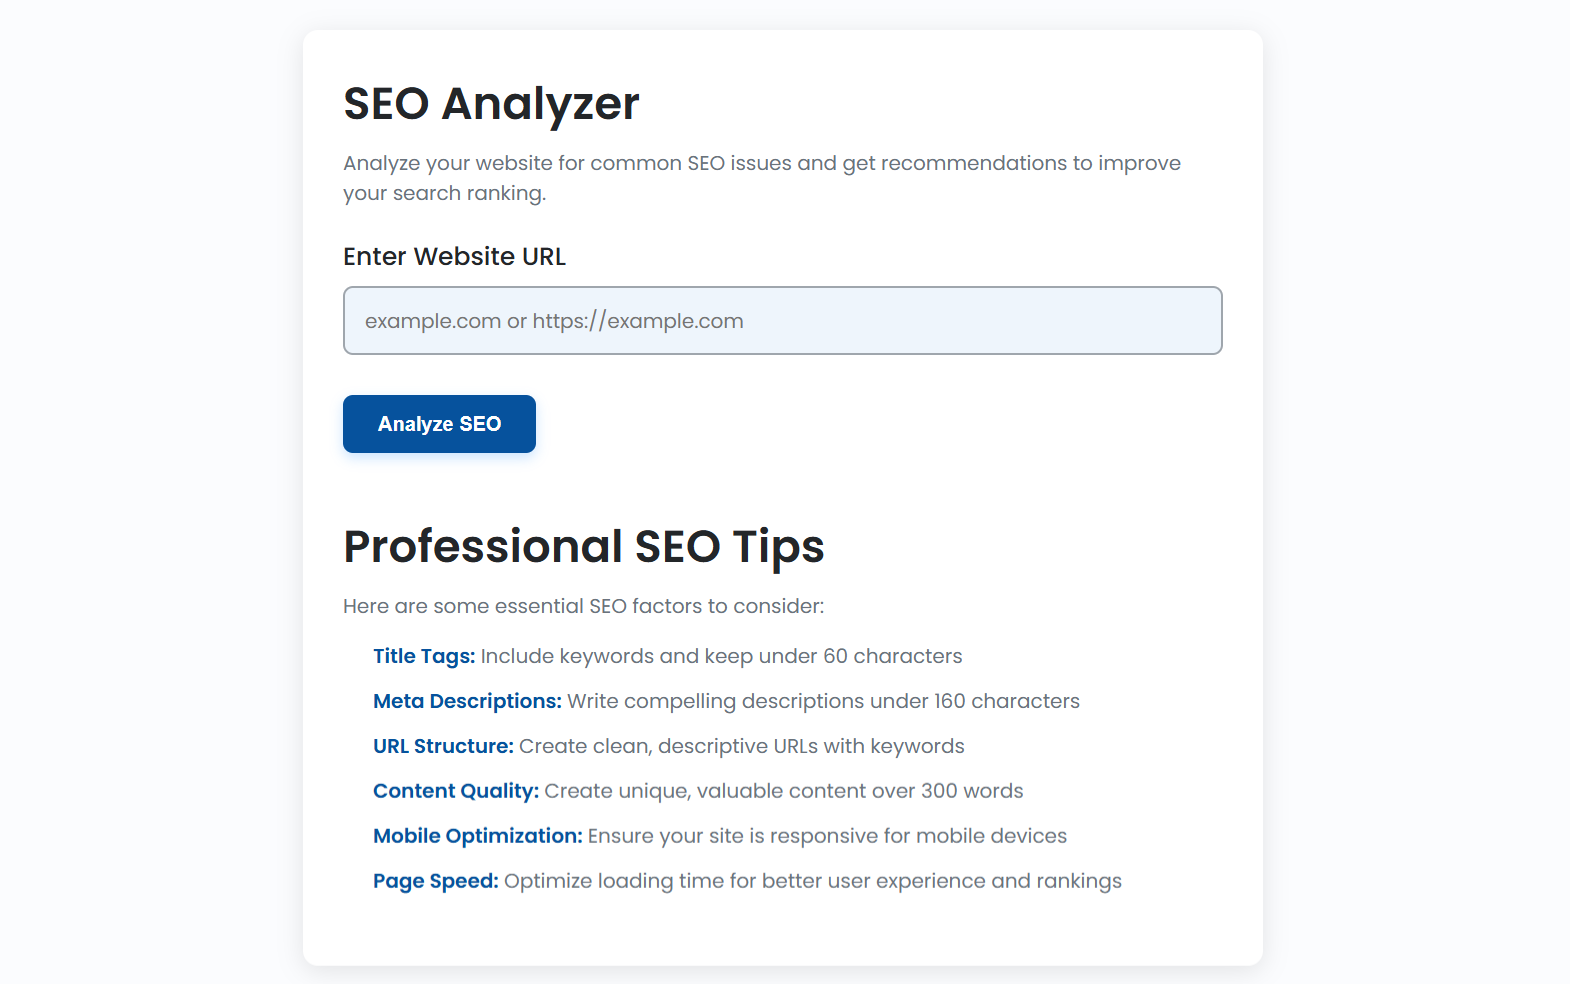1570x984 pixels.
Task: Click the URL Structure tip label
Action: coord(443,746)
